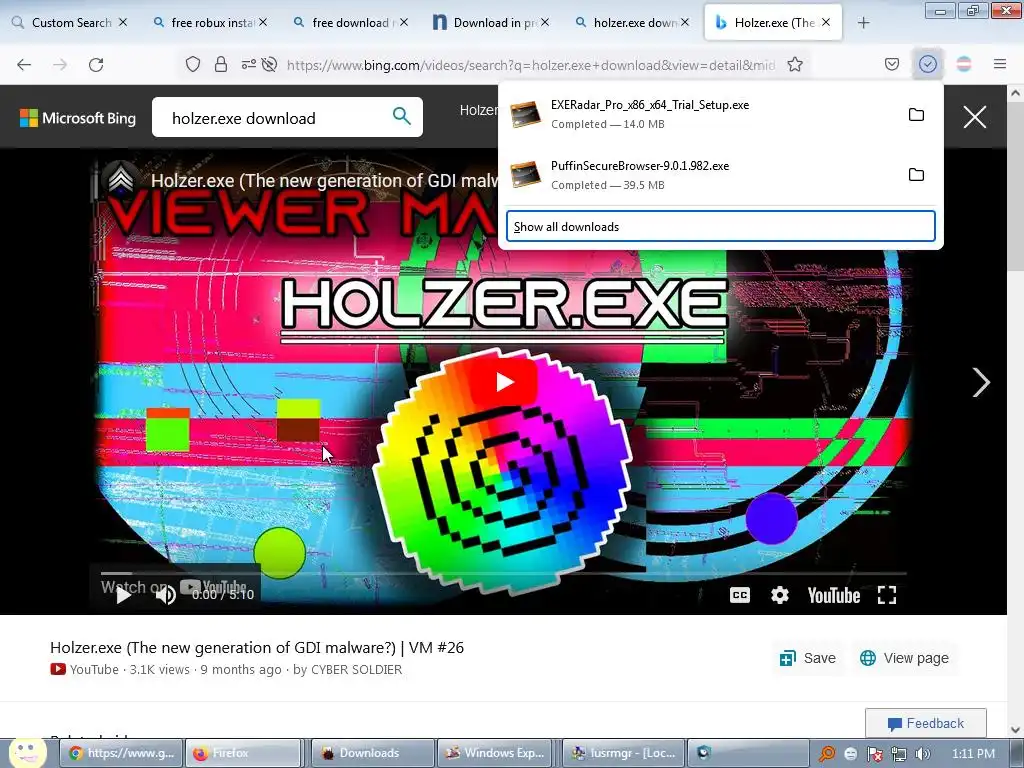Open View page link

(904, 658)
